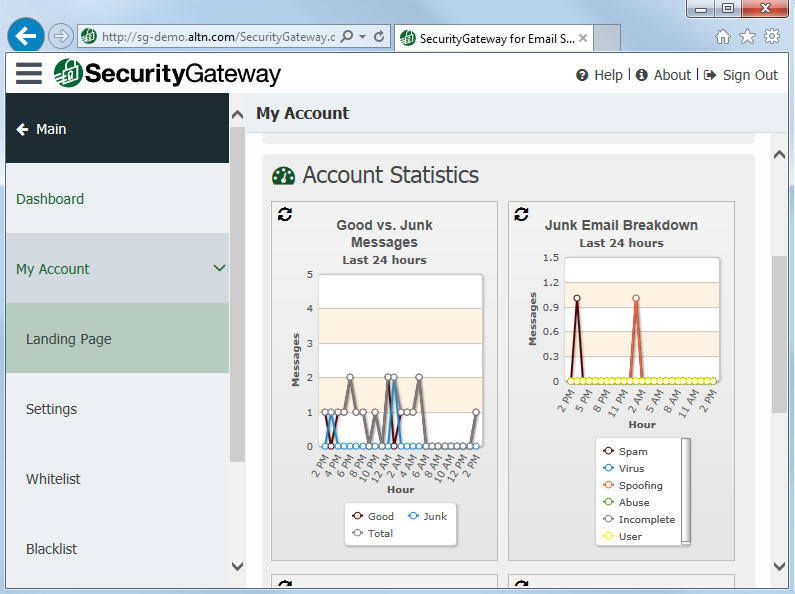Click the Sign Out exit icon

710,75
